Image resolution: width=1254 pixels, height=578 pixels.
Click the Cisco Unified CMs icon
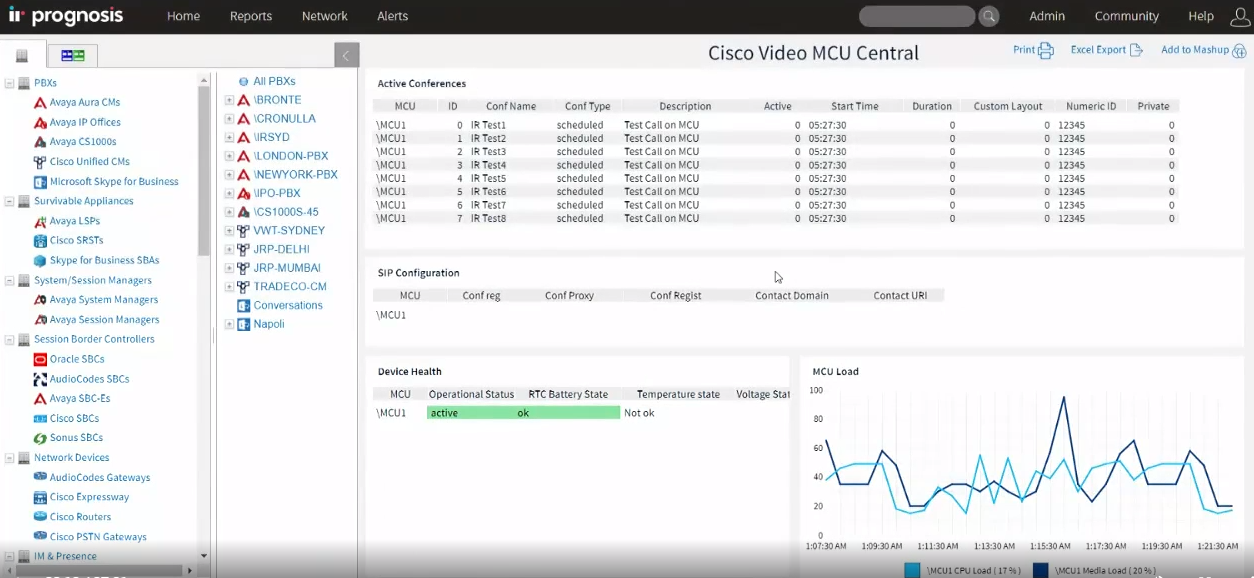[x=40, y=162]
